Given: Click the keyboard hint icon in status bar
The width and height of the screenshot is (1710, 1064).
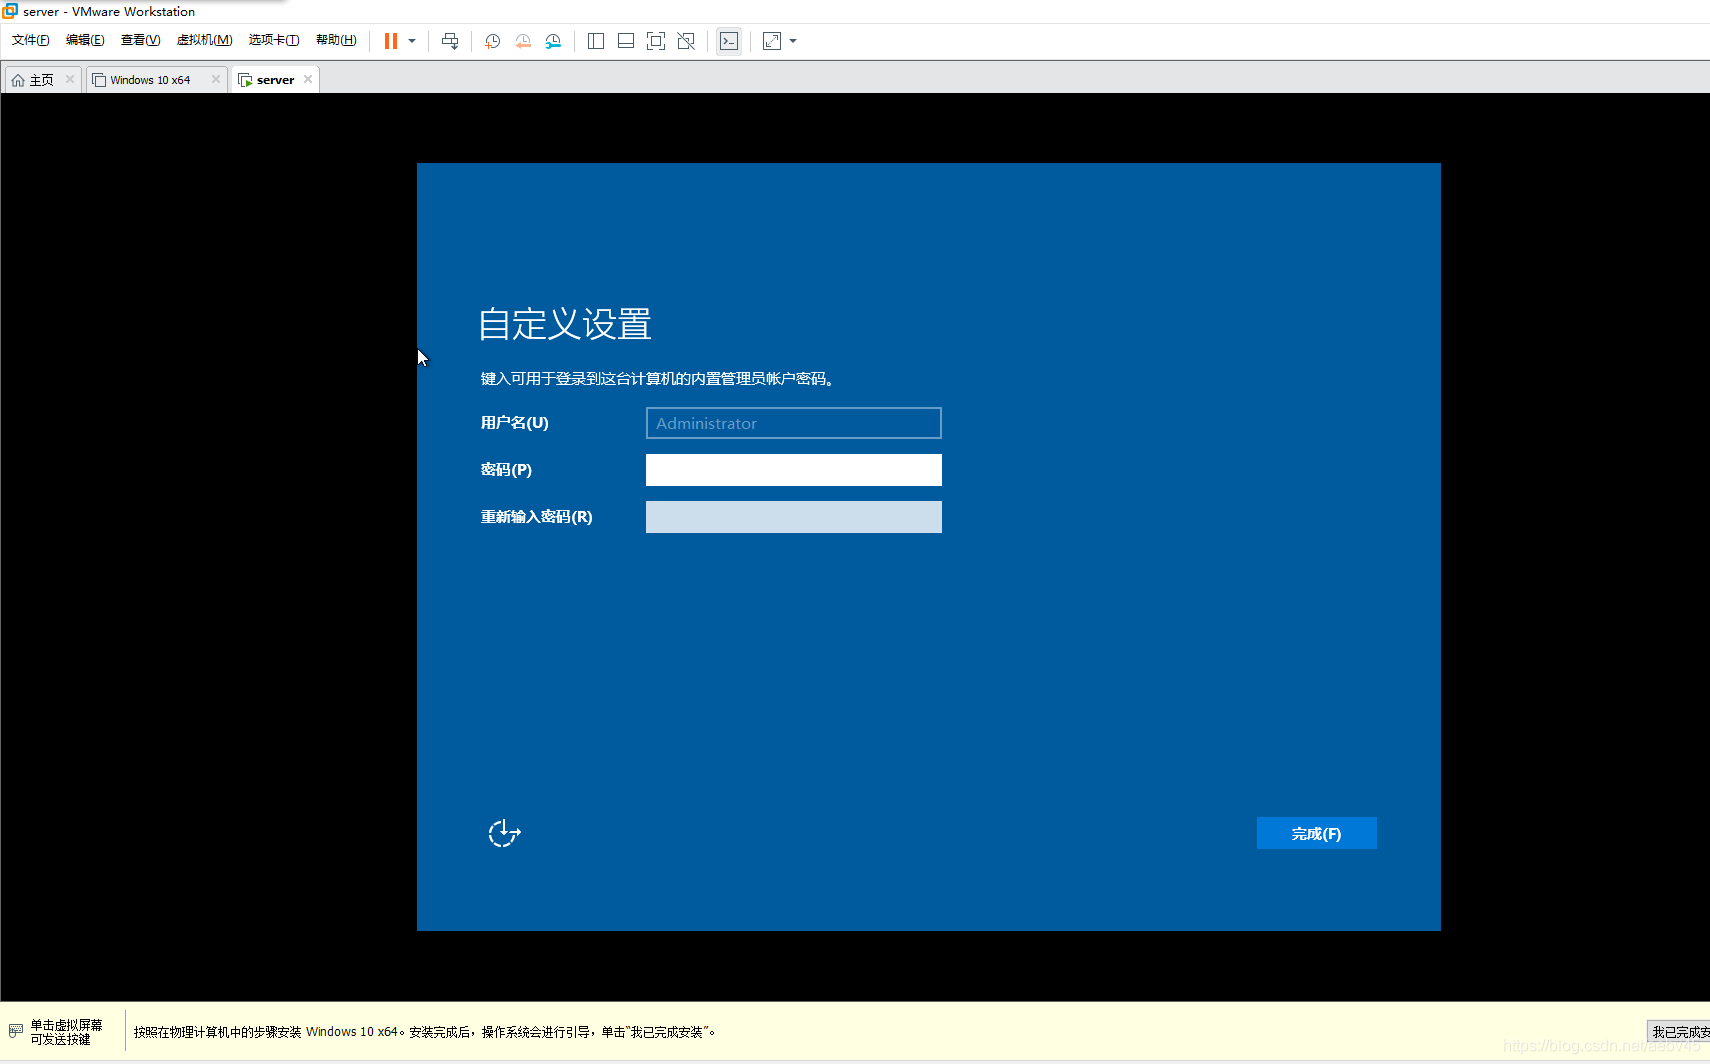Looking at the screenshot, I should coord(16,1030).
